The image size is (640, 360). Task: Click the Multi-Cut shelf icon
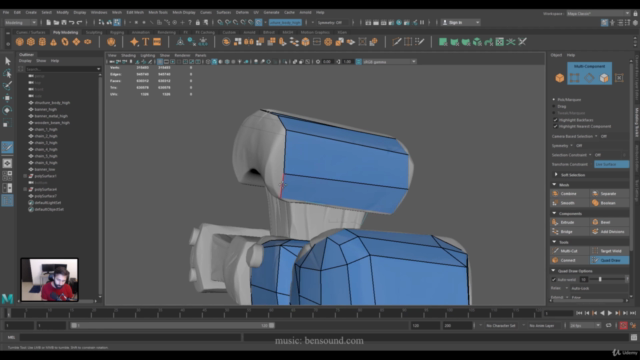pos(396,42)
